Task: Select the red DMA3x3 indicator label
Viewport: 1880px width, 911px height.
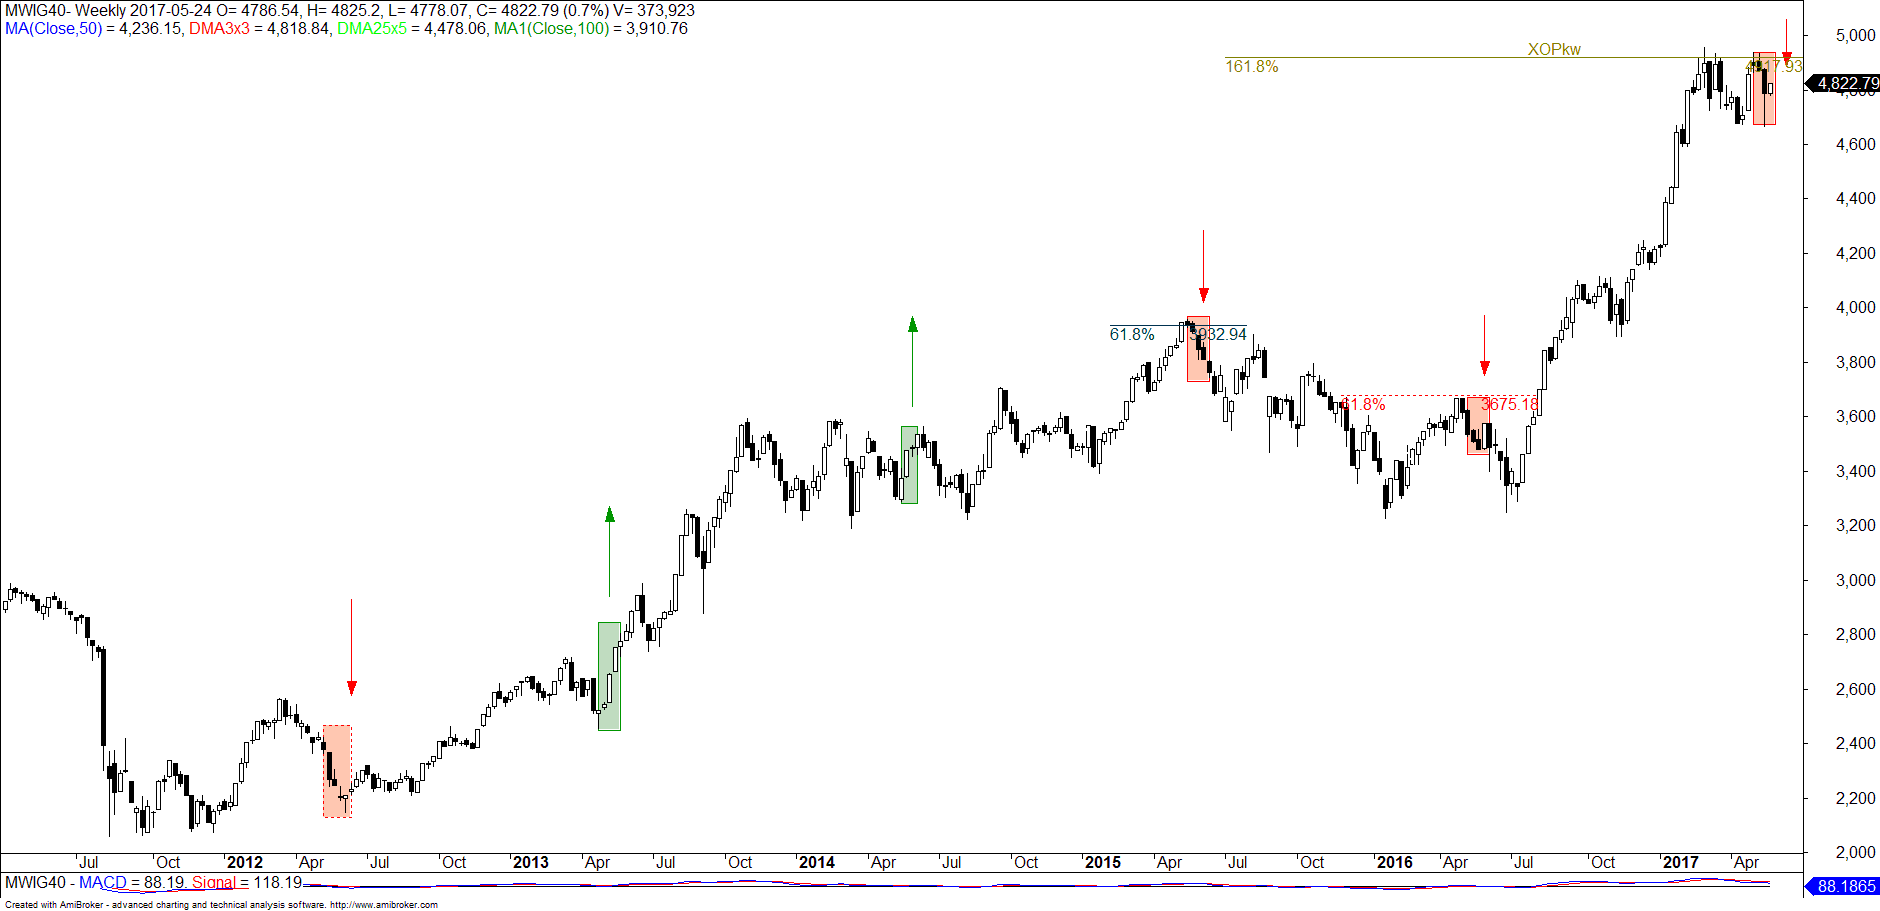Action: [x=219, y=29]
